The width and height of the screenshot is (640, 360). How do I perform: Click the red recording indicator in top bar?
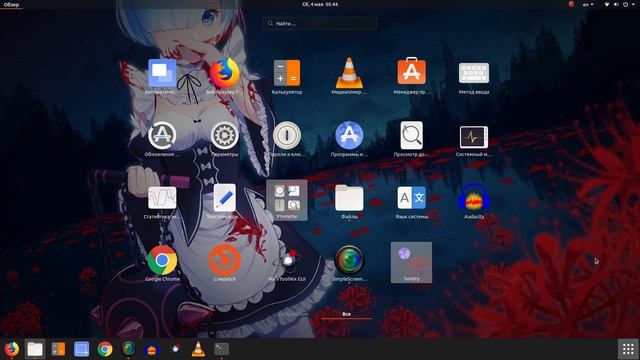pyautogui.click(x=571, y=4)
